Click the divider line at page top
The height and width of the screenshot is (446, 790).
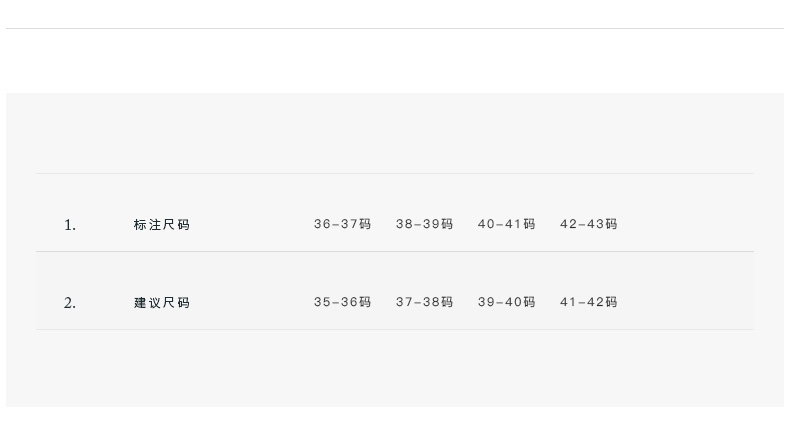tap(395, 28)
